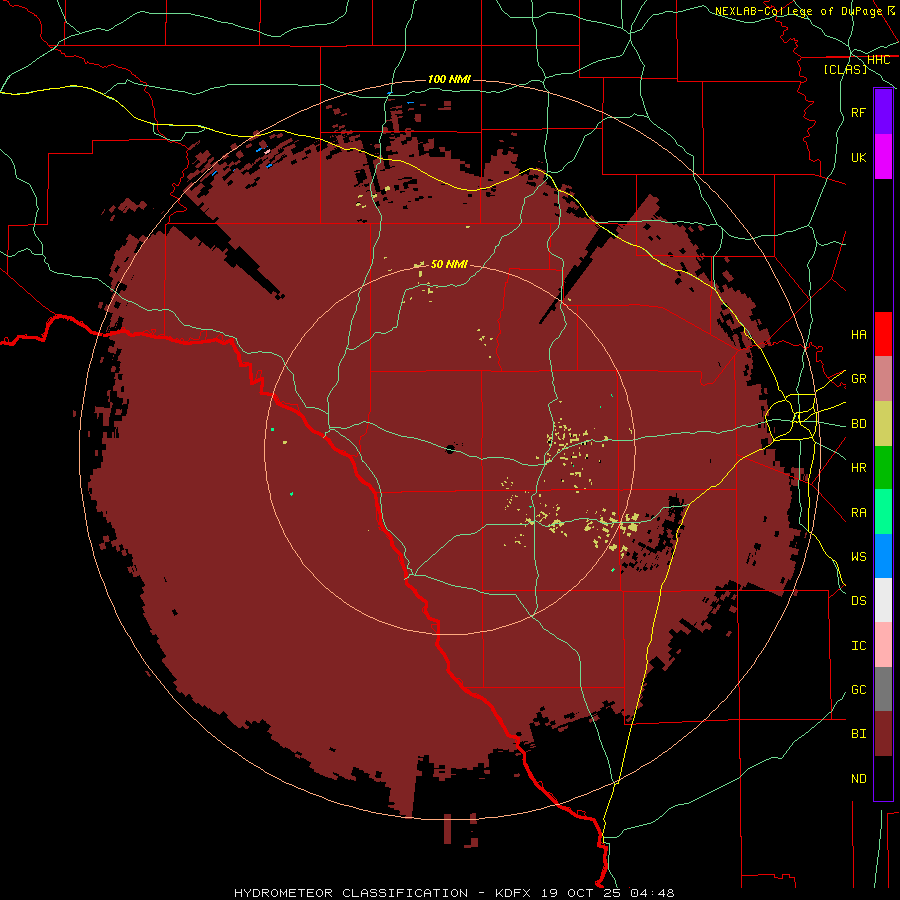
Task: Select the IC pink legend swatch
Action: (883, 645)
